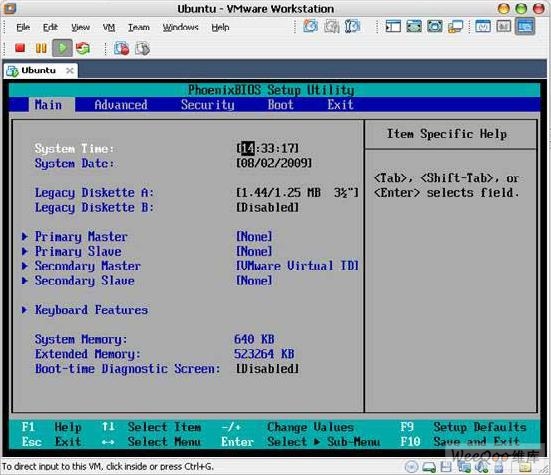The image size is (551, 475).
Task: Click the replay-activity toolbar icon beside record
Action: 143,48
